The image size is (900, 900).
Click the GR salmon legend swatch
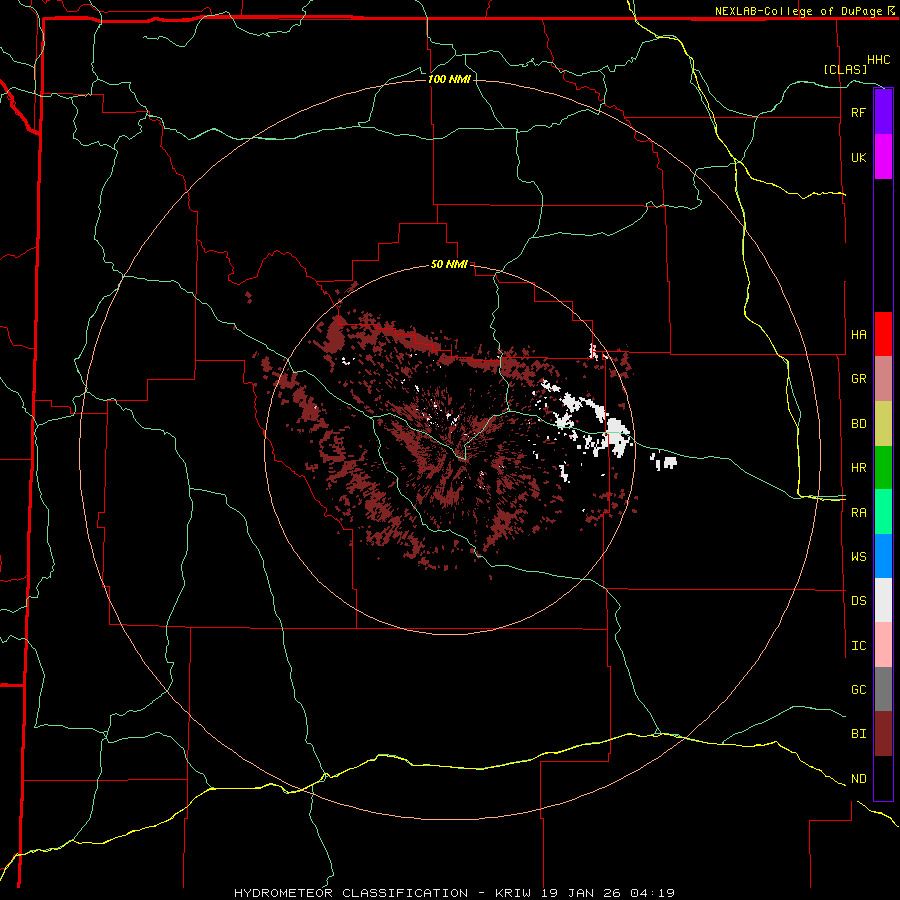click(x=883, y=378)
